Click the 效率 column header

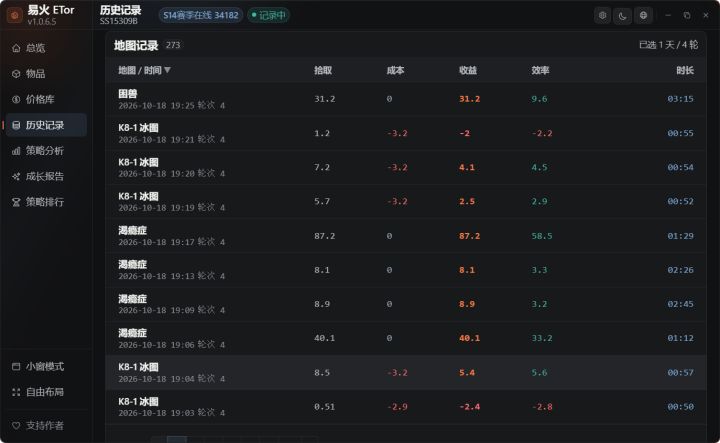pyautogui.click(x=540, y=70)
